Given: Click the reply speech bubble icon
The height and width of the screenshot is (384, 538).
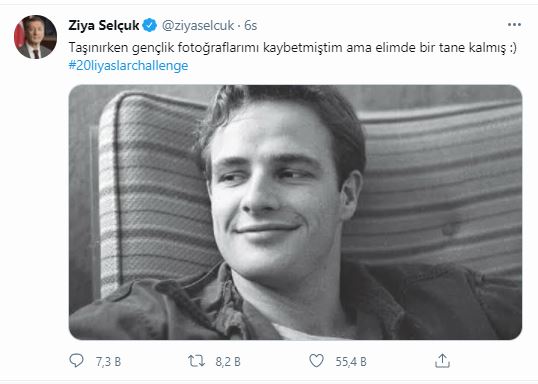Looking at the screenshot, I should click(x=76, y=361).
